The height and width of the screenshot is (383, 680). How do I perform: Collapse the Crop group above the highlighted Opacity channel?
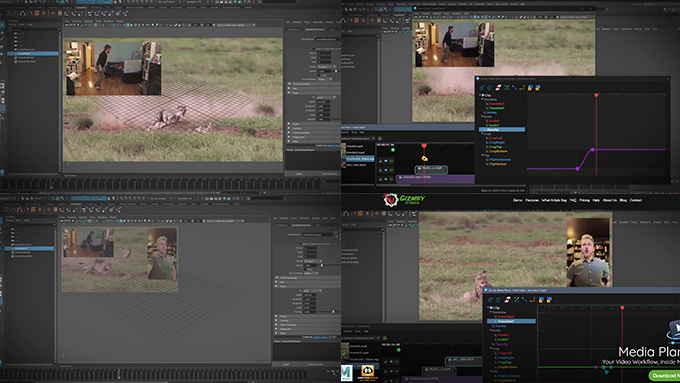tap(482, 134)
